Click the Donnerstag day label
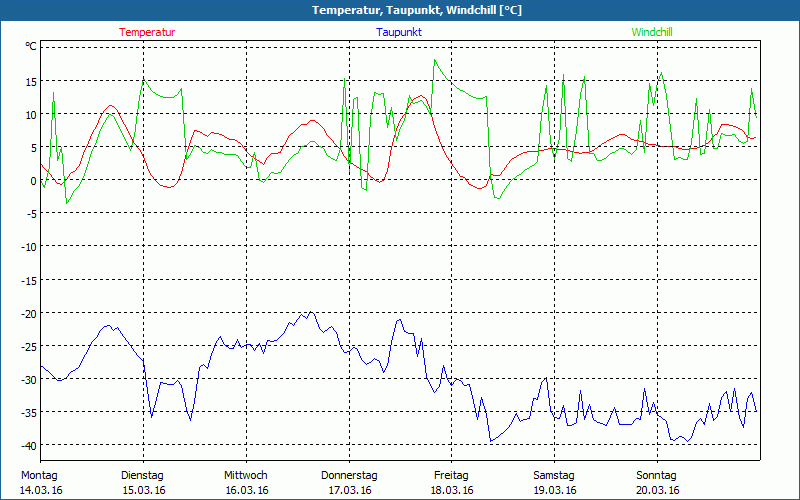800x500 pixels. pos(349,475)
